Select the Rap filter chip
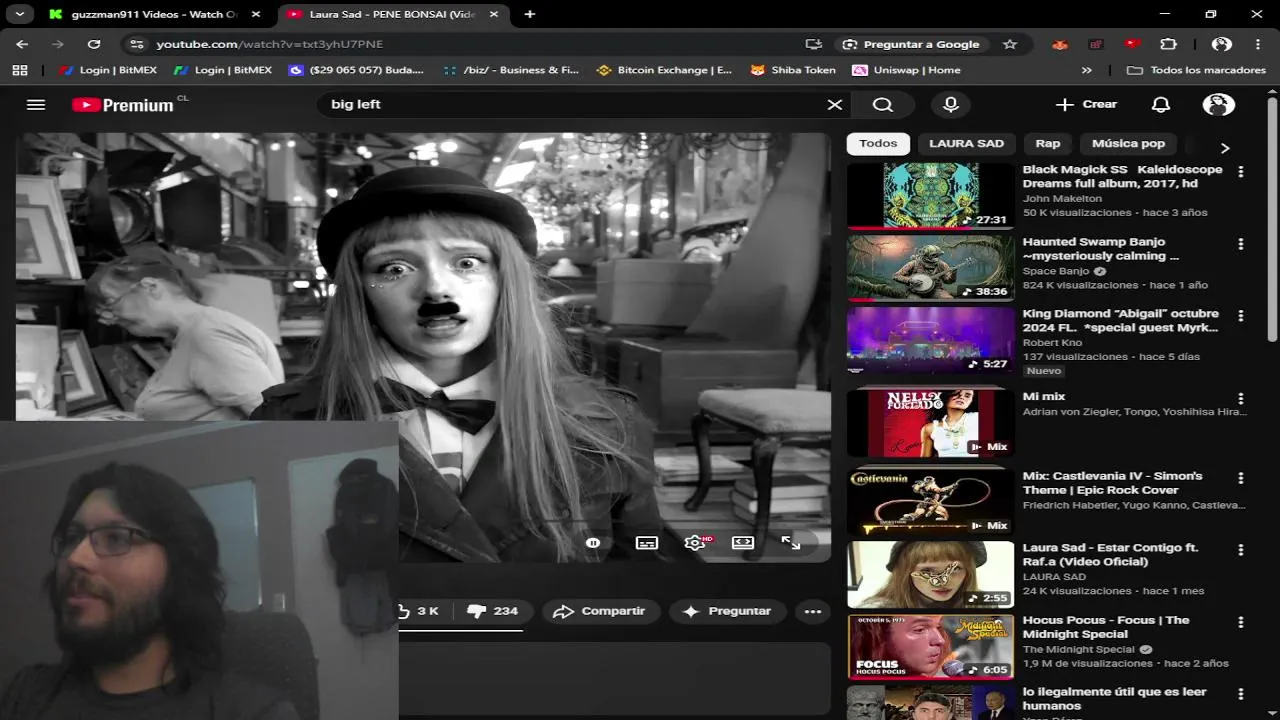The image size is (1280, 720). tap(1048, 143)
